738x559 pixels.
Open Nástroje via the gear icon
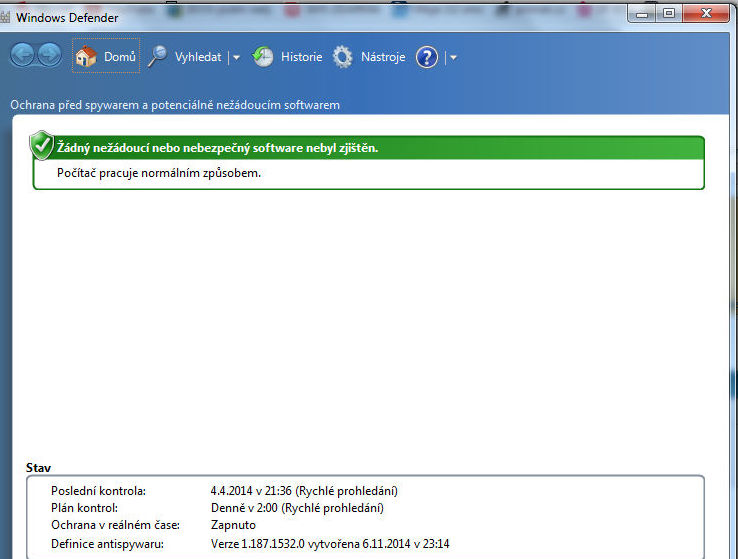coord(342,57)
